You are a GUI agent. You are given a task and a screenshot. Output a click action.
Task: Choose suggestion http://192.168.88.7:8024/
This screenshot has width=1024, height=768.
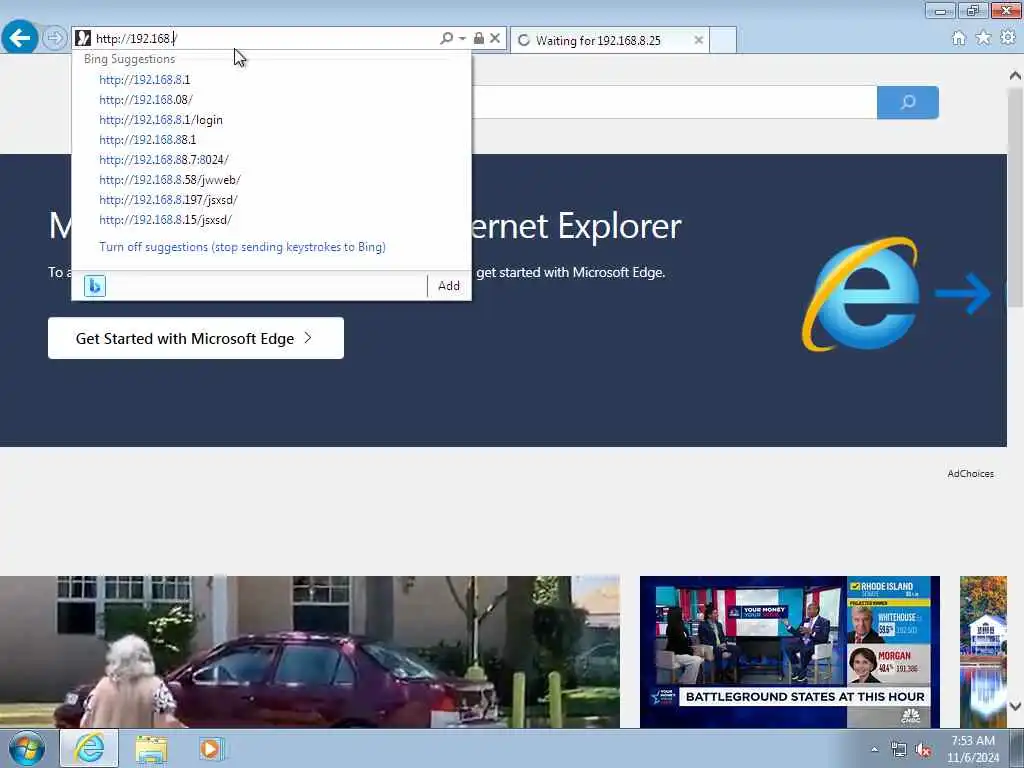pyautogui.click(x=164, y=160)
